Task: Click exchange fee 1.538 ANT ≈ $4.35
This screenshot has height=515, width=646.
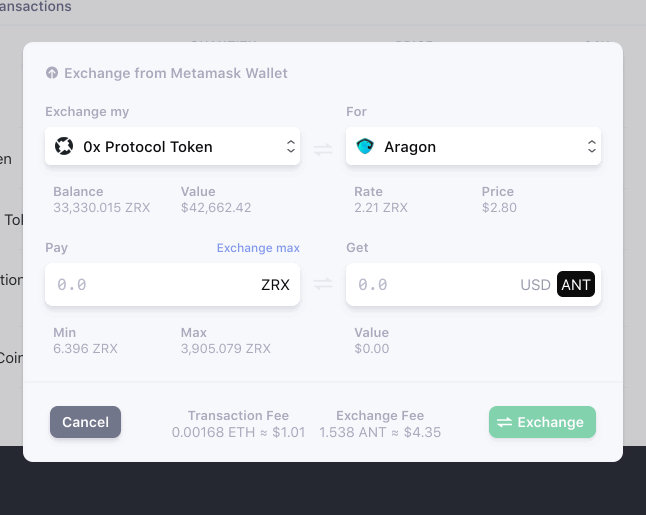Action: [380, 432]
